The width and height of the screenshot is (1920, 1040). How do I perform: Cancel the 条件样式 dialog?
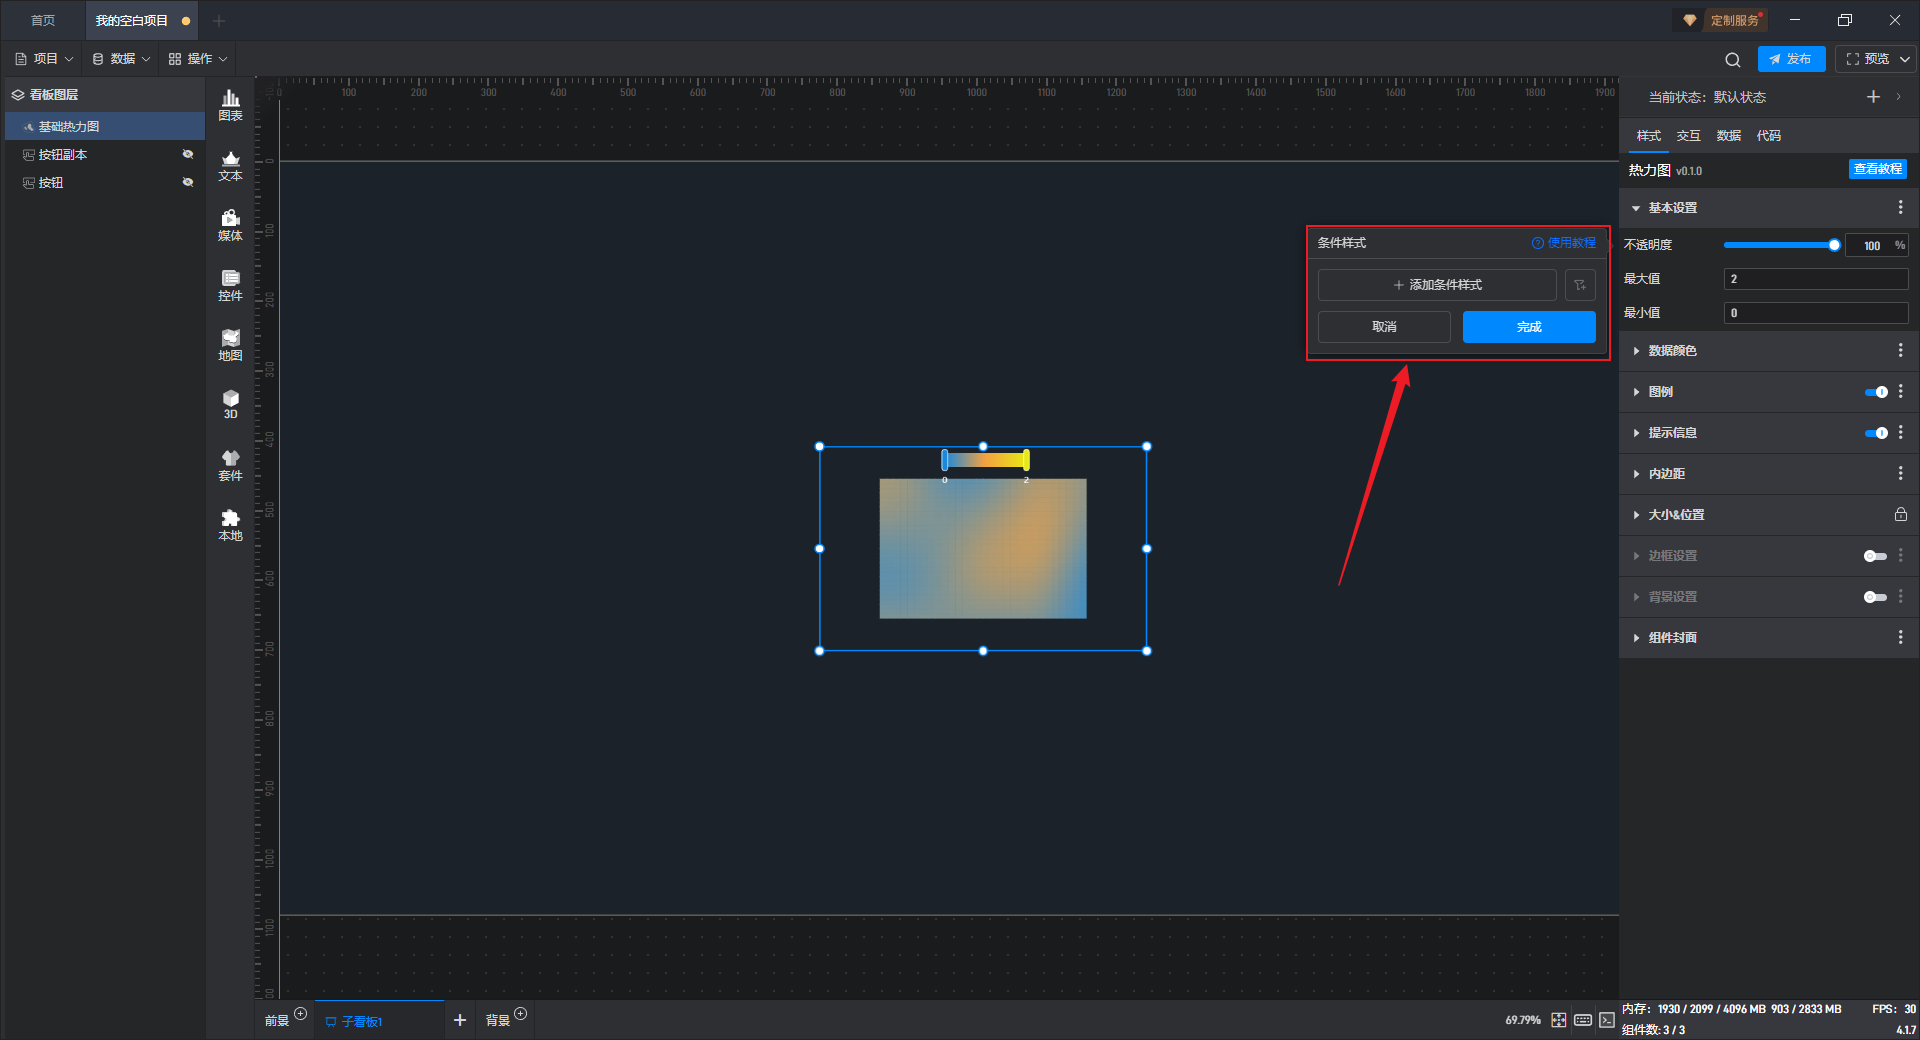[x=1384, y=327]
